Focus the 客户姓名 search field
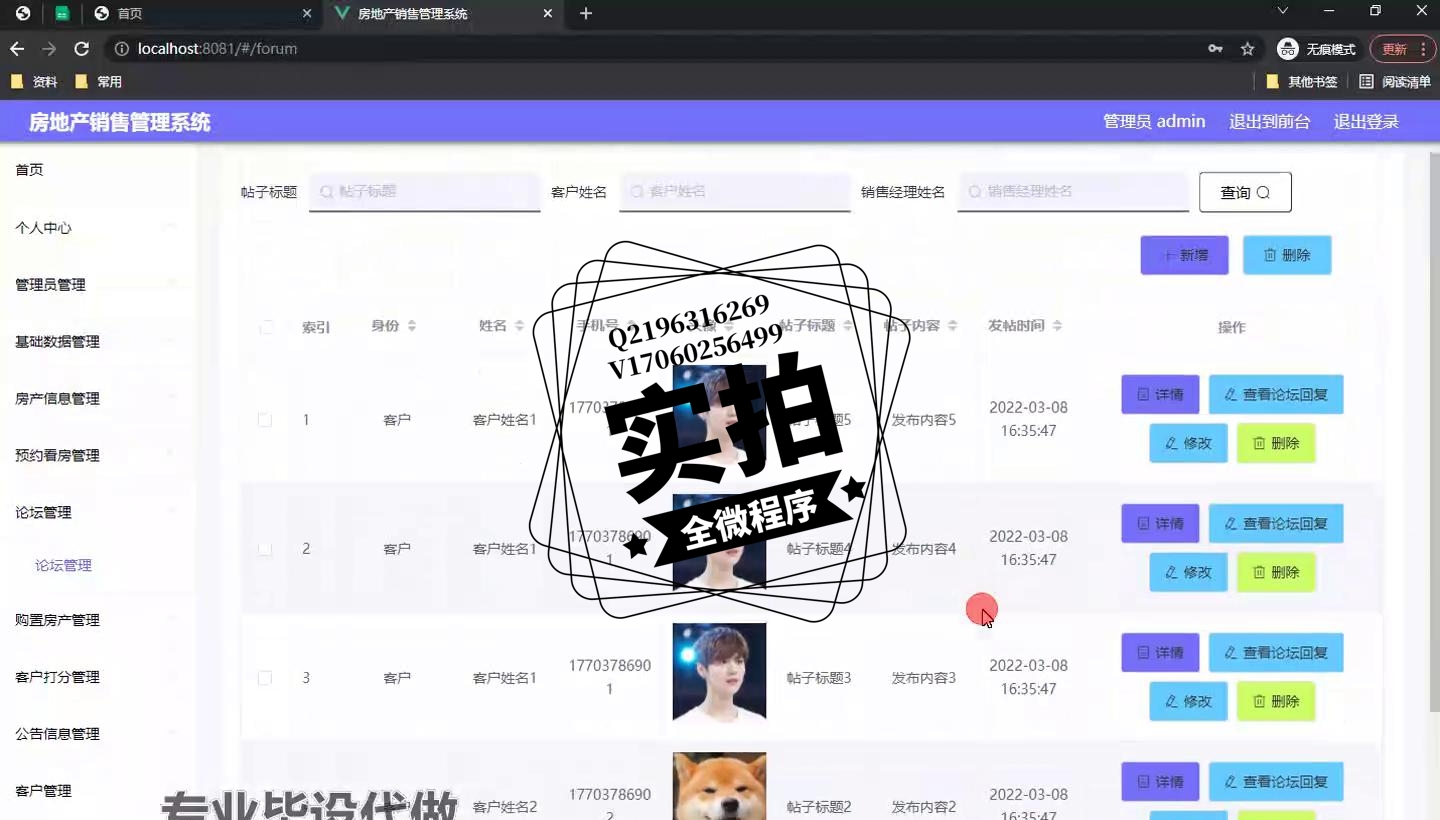This screenshot has width=1440, height=820. click(735, 191)
